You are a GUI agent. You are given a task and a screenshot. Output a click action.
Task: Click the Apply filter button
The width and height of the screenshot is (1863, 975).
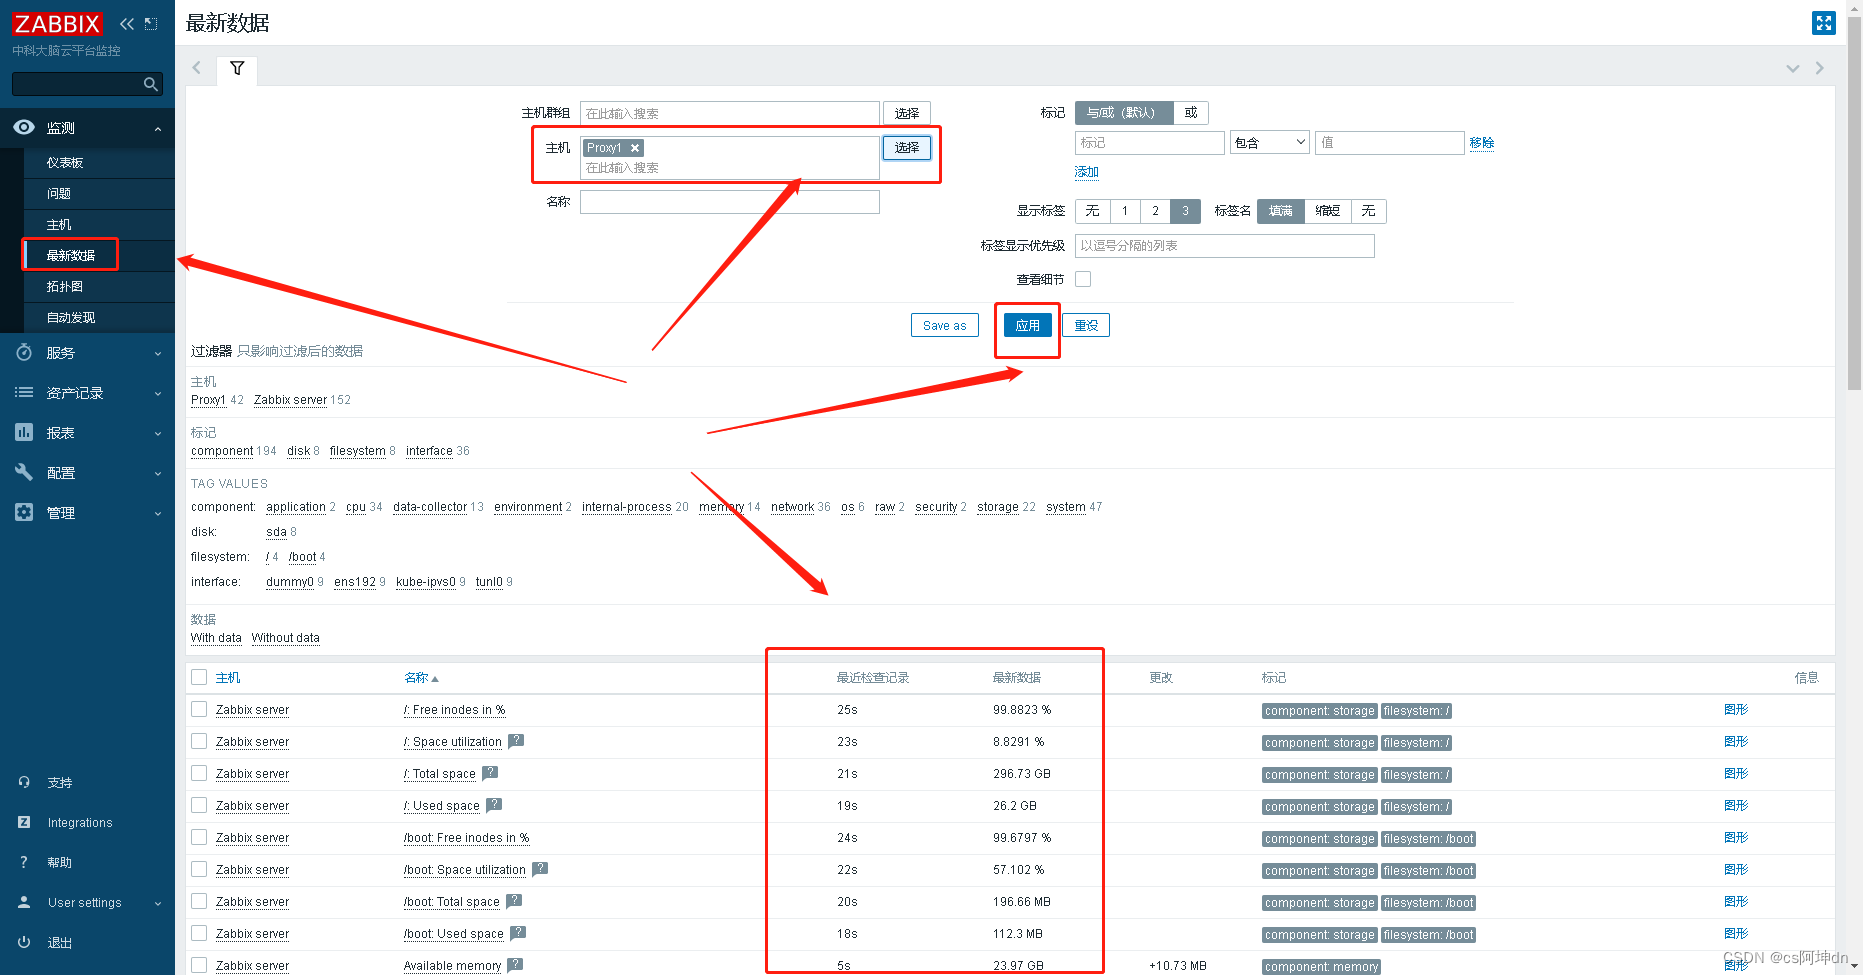click(1028, 325)
